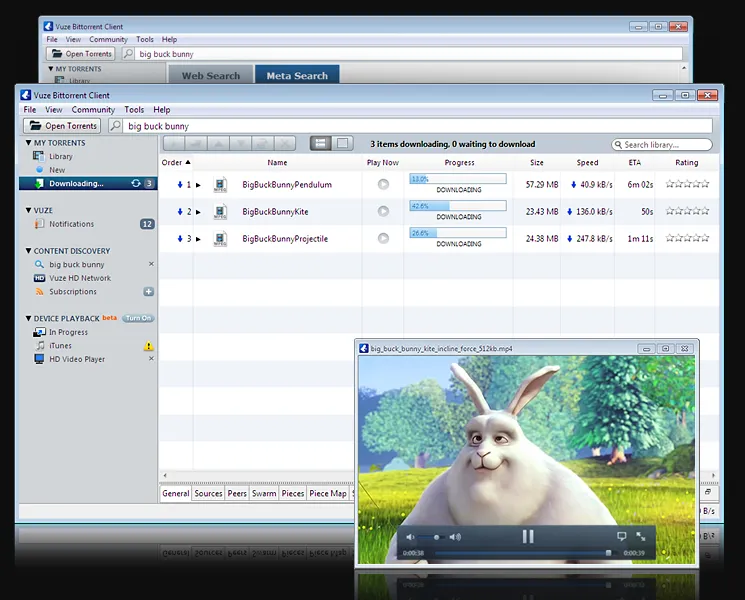The width and height of the screenshot is (745, 600).
Task: Open the View menu in front window
Action: 54,110
